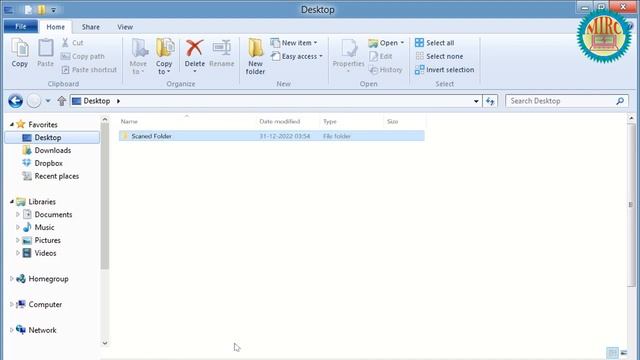Viewport: 640px width, 360px height.
Task: Open the New item dropdown
Action: (x=293, y=42)
